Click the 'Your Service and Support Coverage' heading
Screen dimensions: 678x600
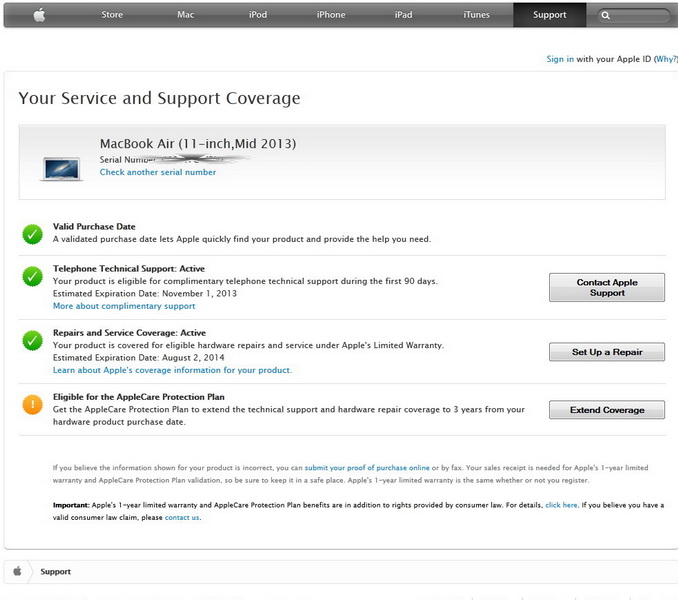(x=159, y=98)
